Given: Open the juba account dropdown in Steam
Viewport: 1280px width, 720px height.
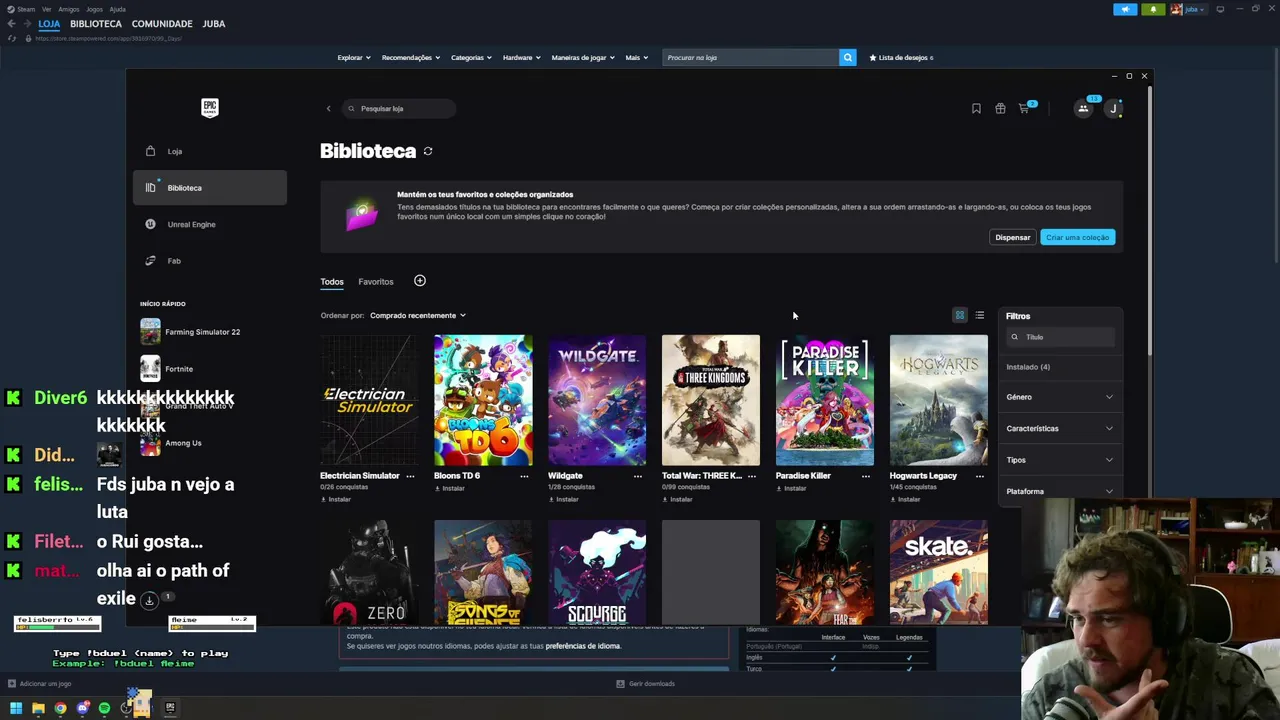Looking at the screenshot, I should (1188, 9).
